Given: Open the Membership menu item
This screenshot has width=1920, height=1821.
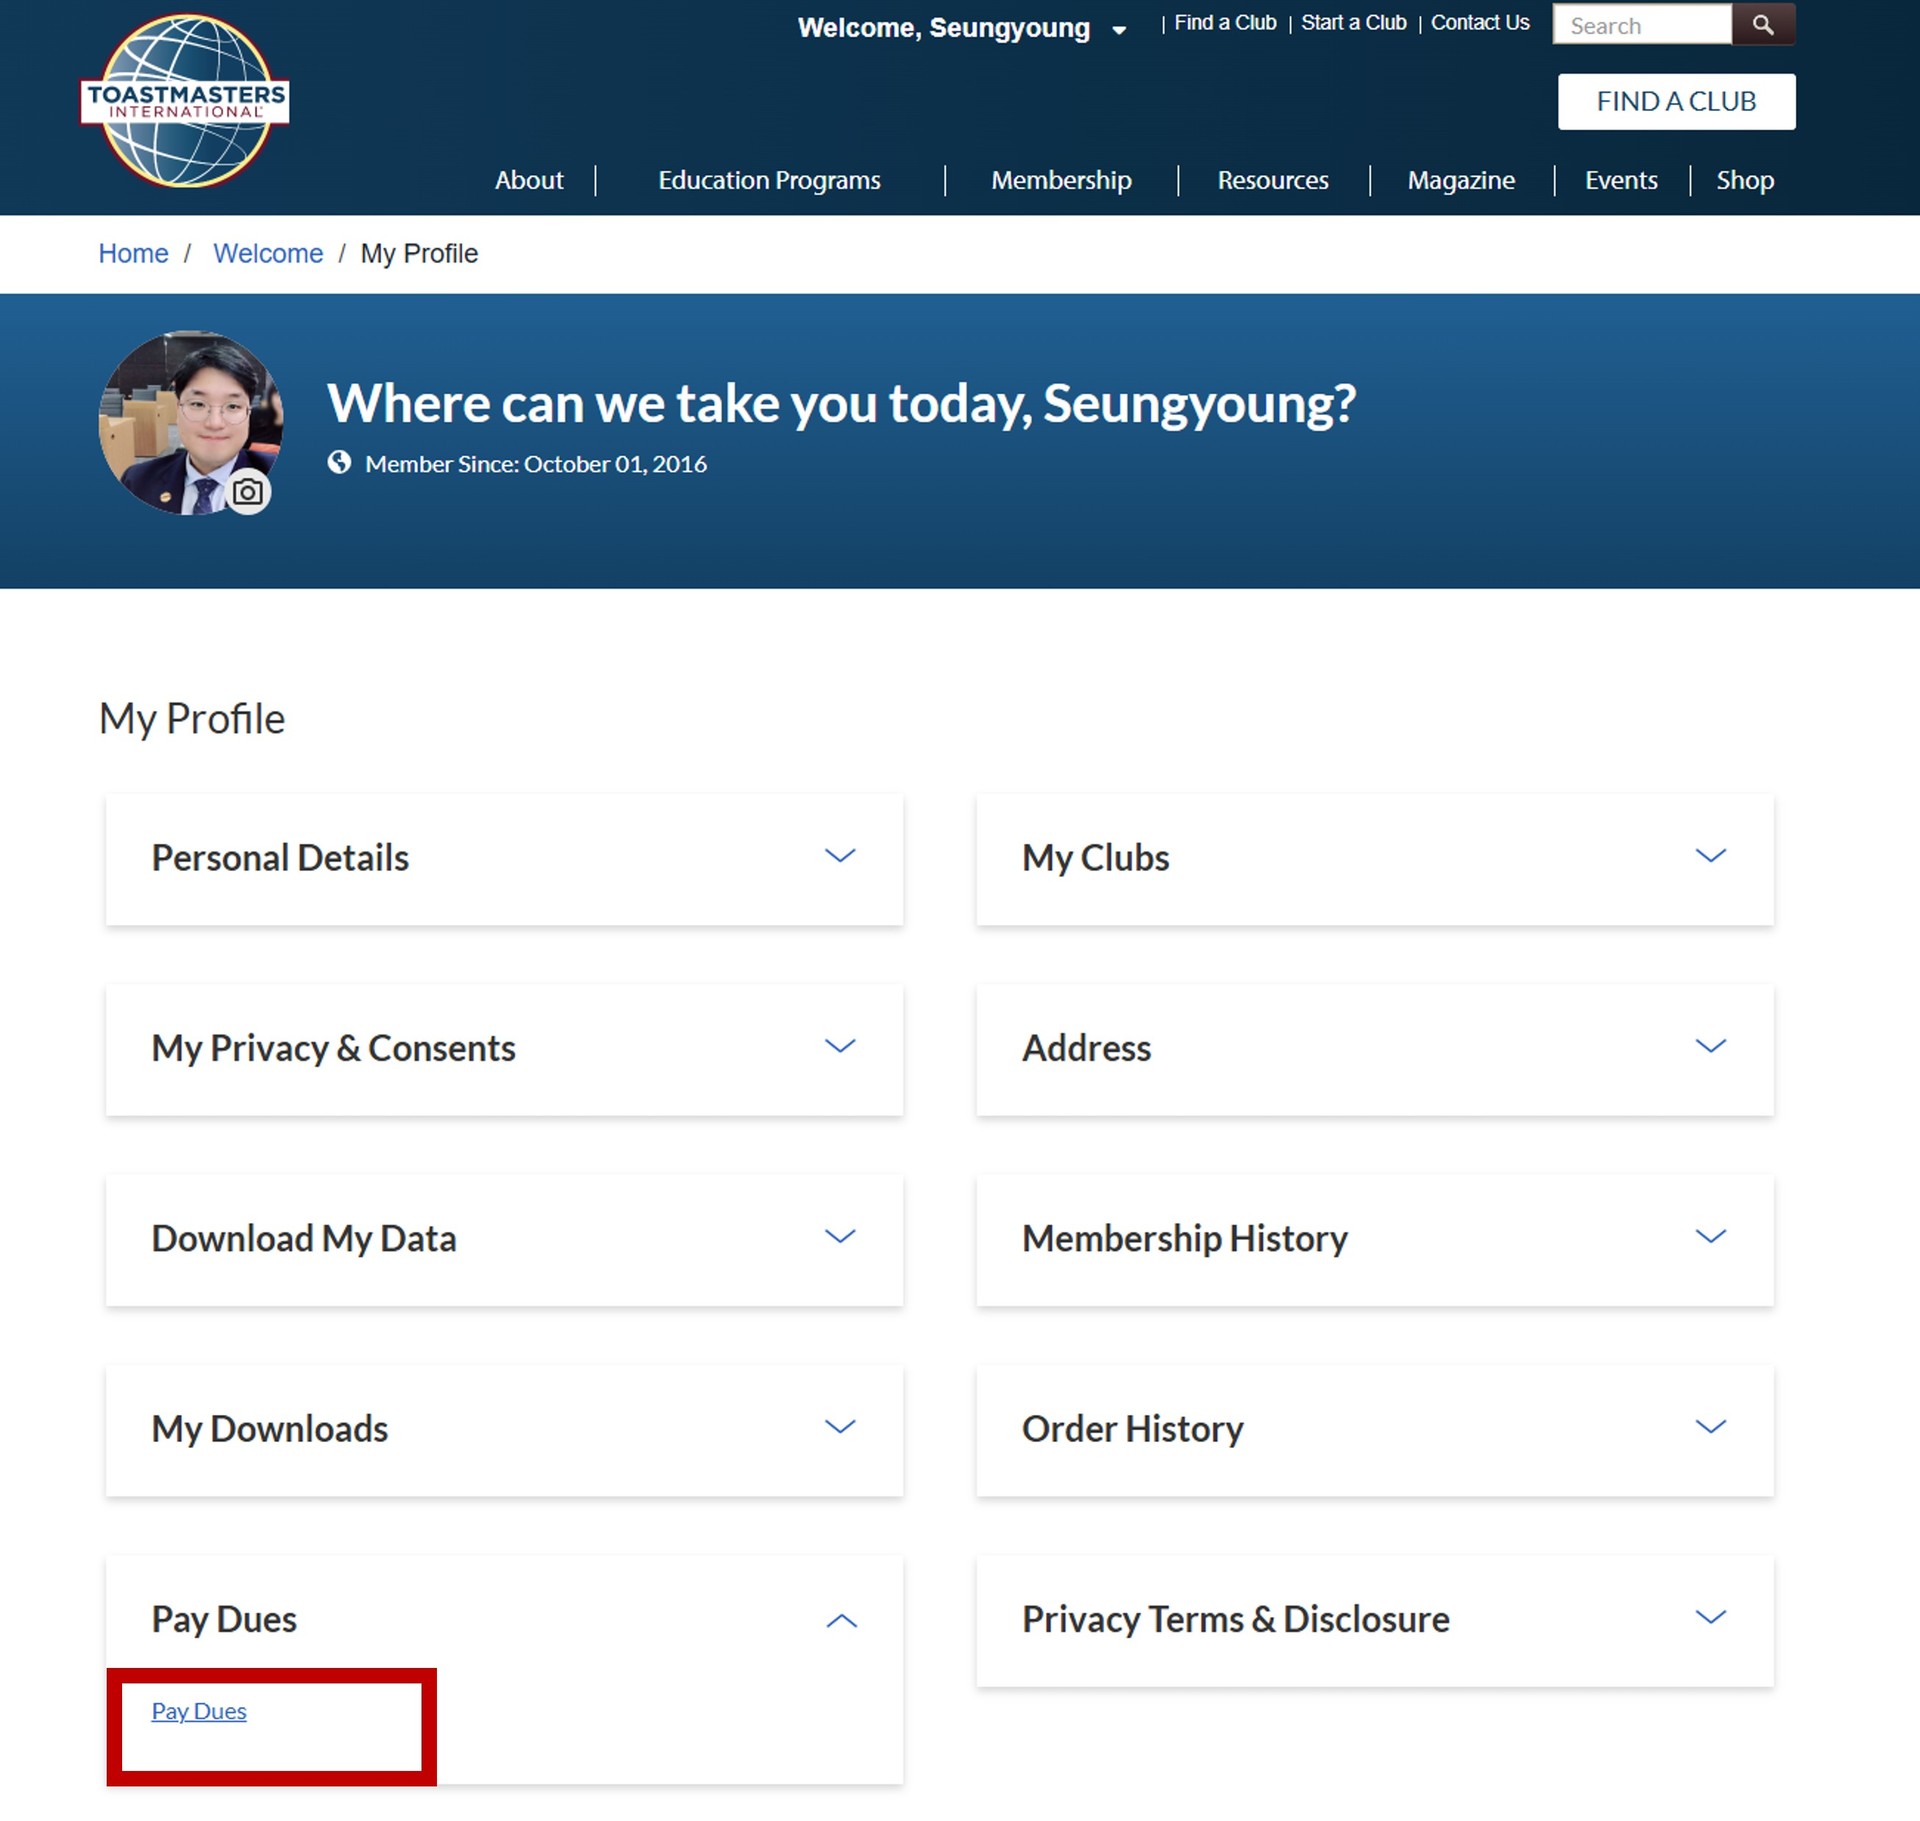Looking at the screenshot, I should point(1061,180).
